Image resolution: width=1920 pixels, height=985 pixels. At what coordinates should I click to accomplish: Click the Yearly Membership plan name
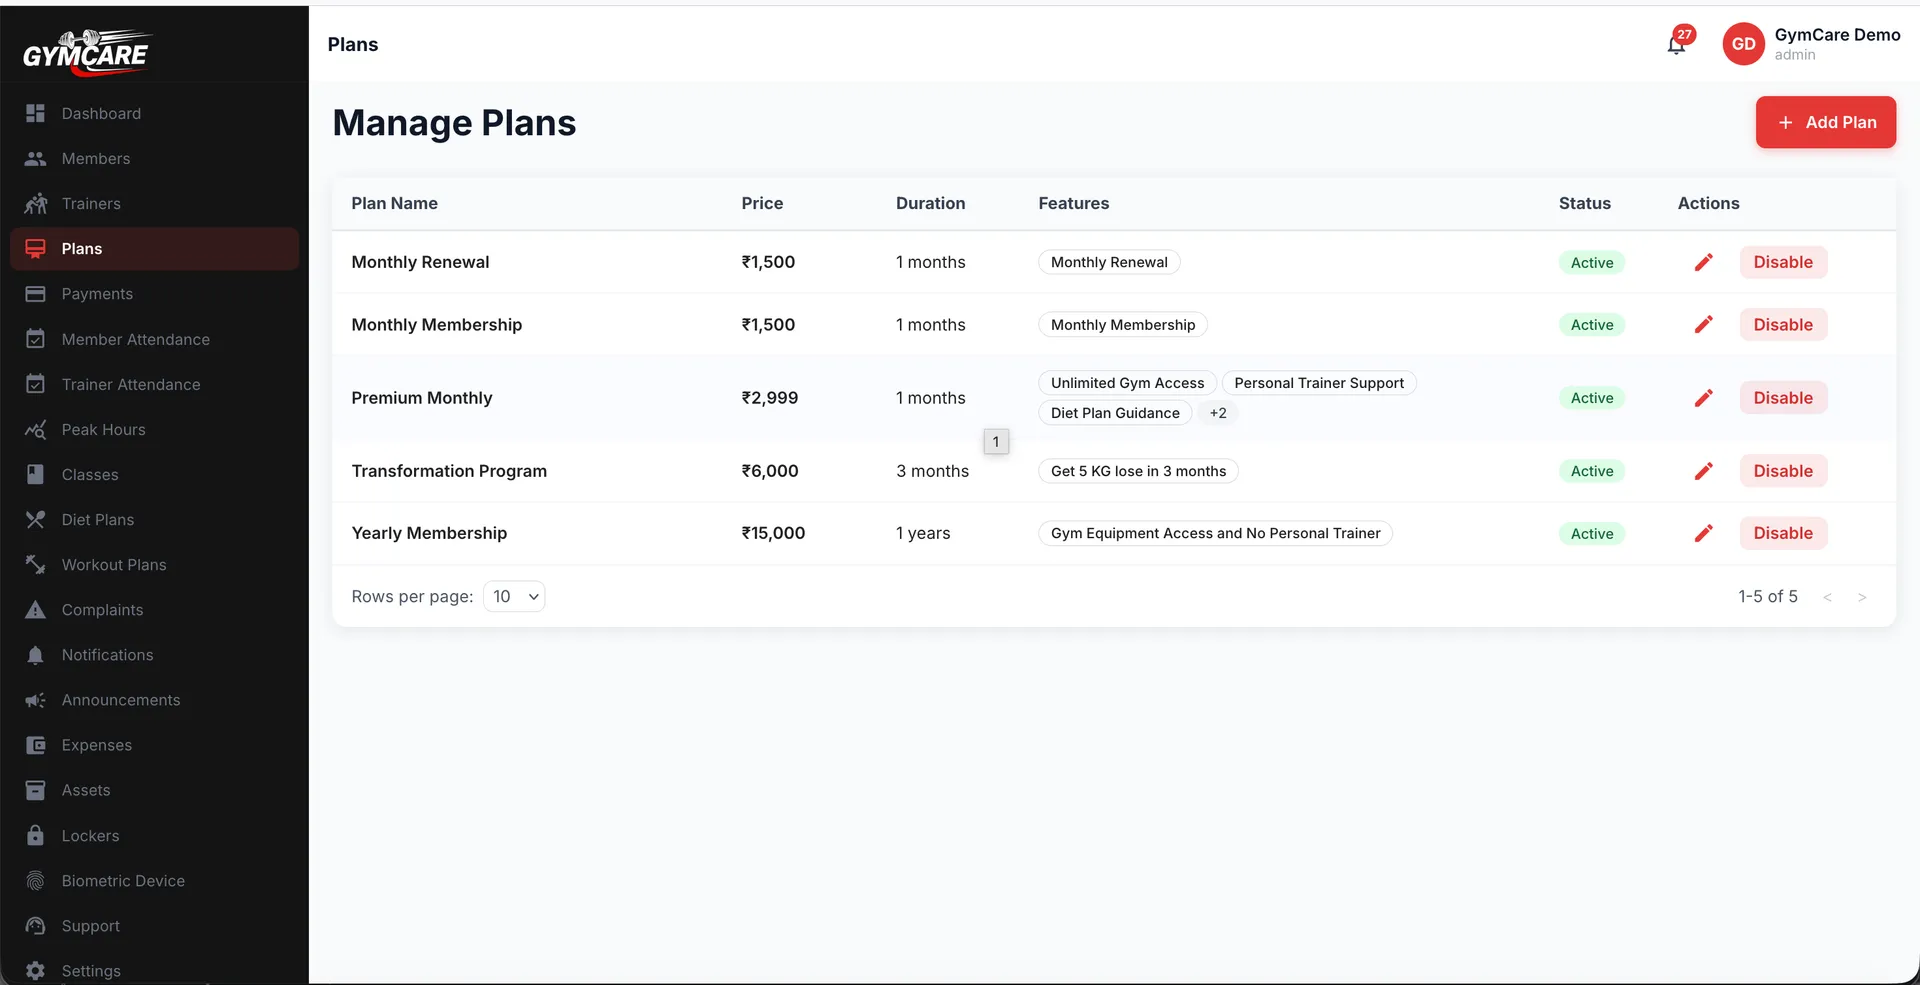429,533
